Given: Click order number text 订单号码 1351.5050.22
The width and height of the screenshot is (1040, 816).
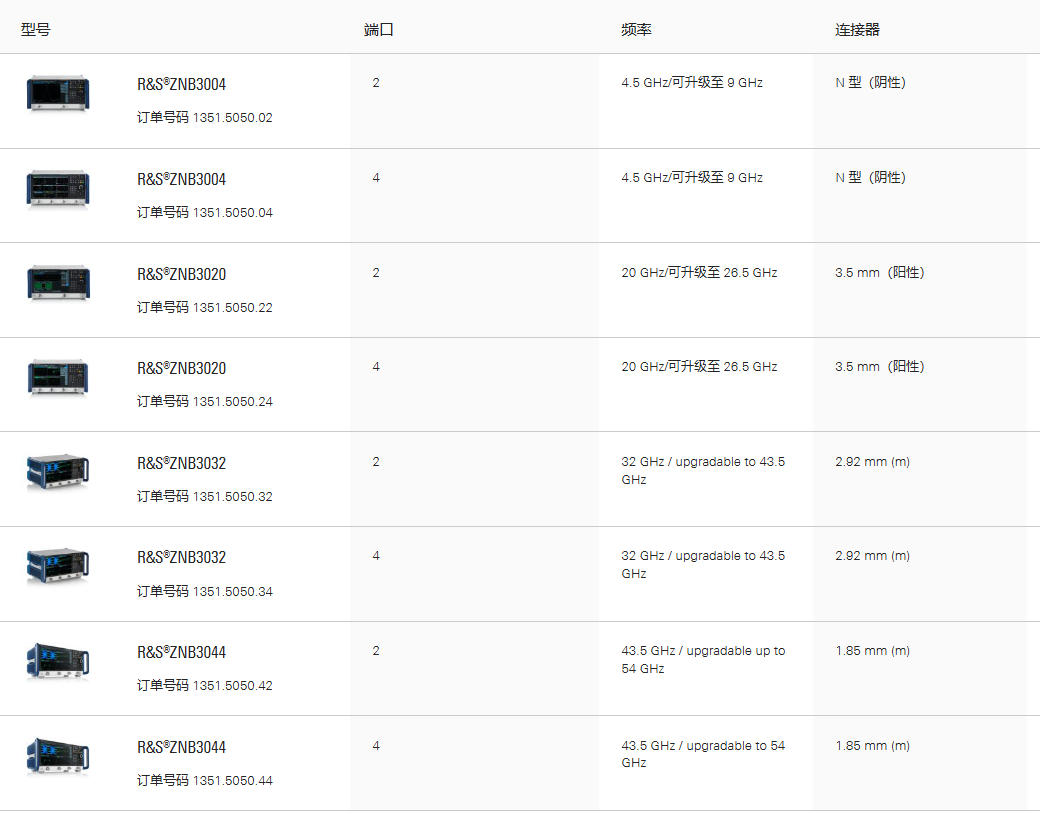Looking at the screenshot, I should 204,307.
